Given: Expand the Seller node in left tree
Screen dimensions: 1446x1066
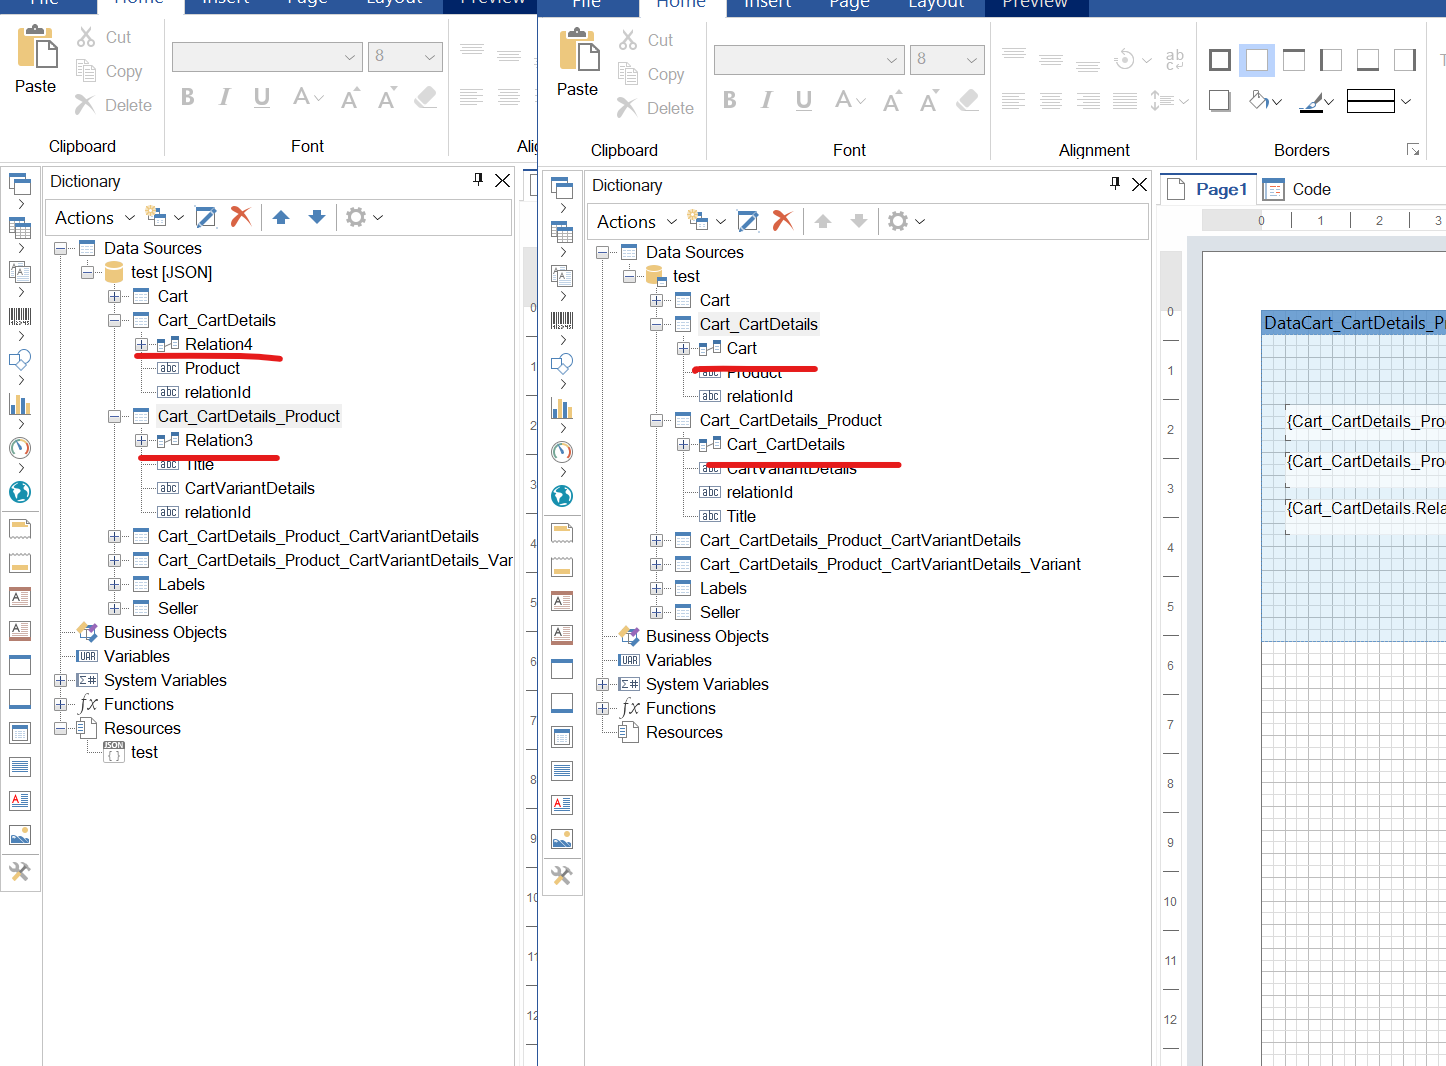Looking at the screenshot, I should [114, 608].
